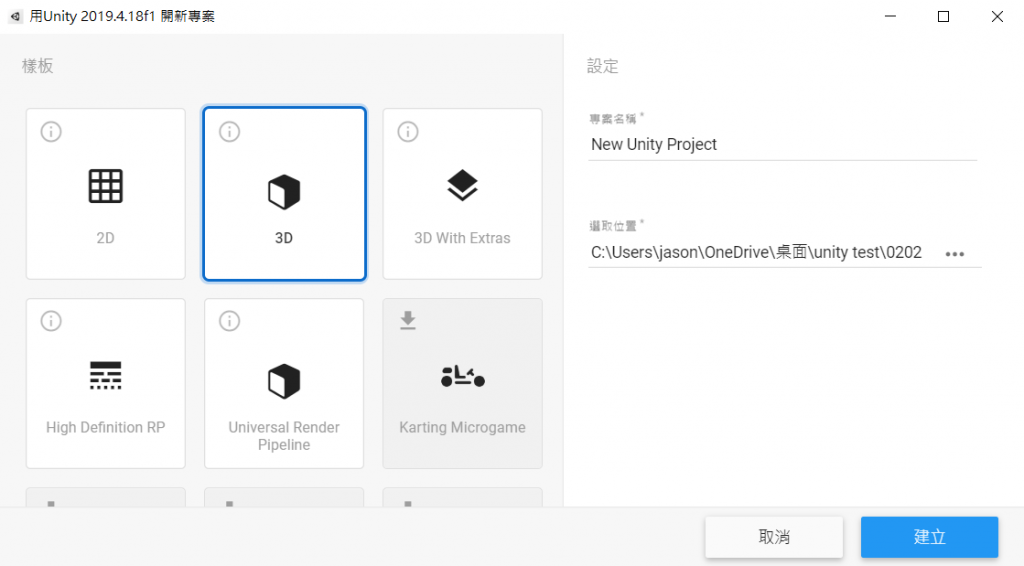Viewport: 1024px width, 566px height.
Task: Click the 2D template label text
Action: click(106, 238)
